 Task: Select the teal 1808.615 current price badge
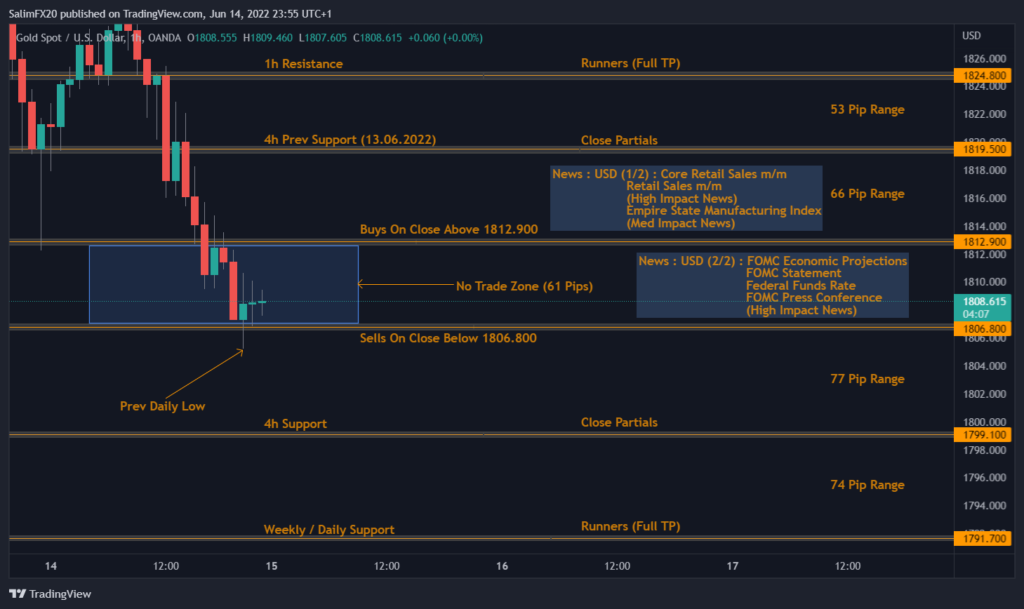(984, 300)
